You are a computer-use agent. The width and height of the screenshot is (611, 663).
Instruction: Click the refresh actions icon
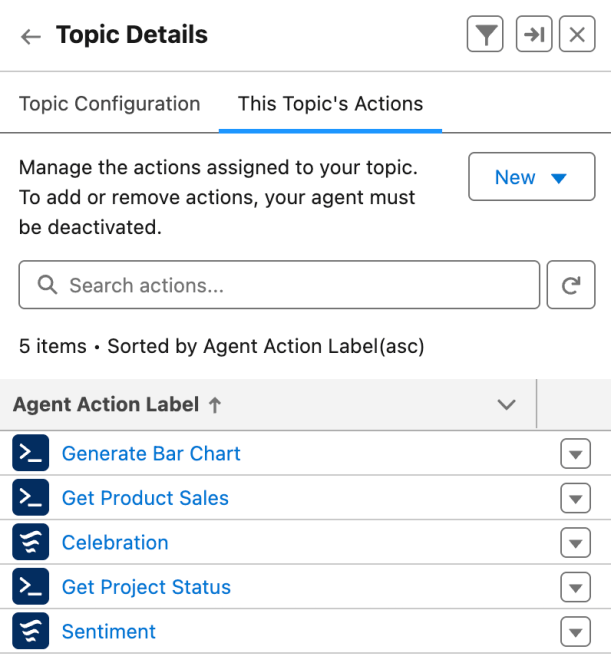(571, 286)
